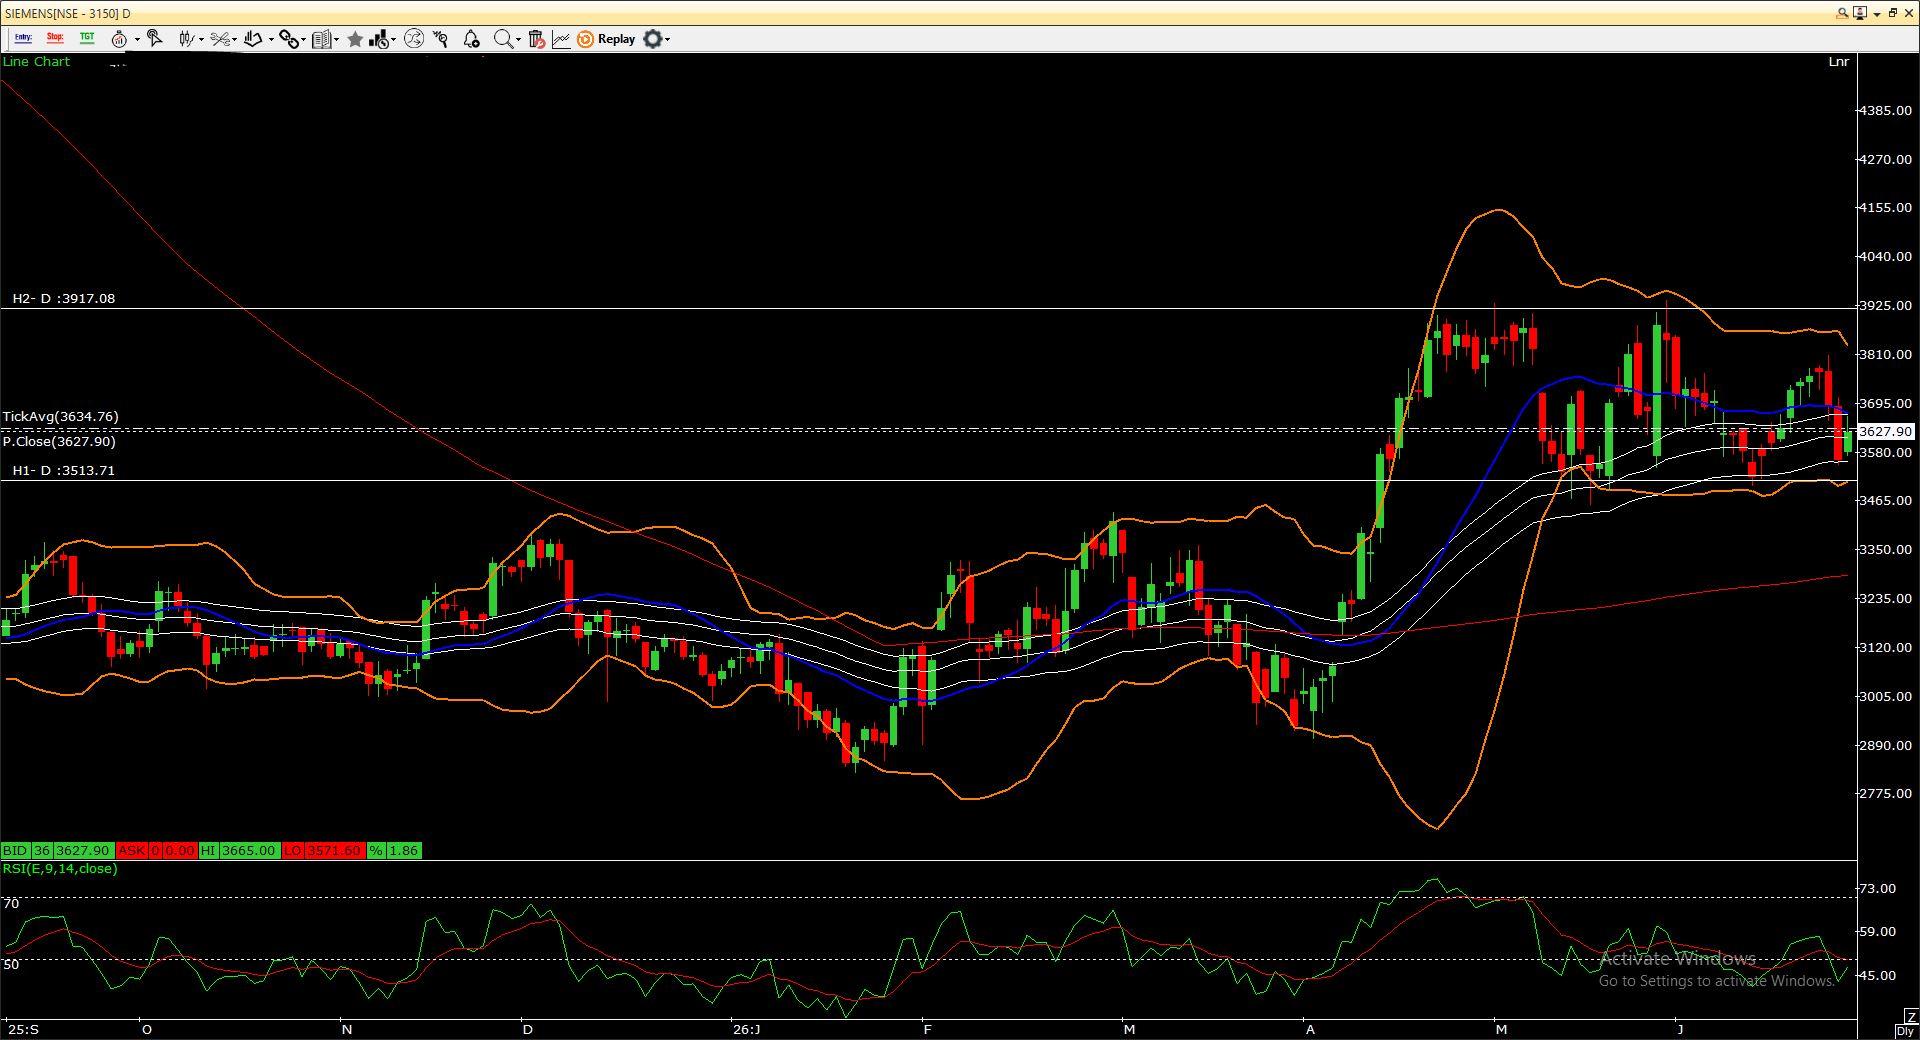
Task: Click the shuffle compare symbols icon
Action: [413, 39]
